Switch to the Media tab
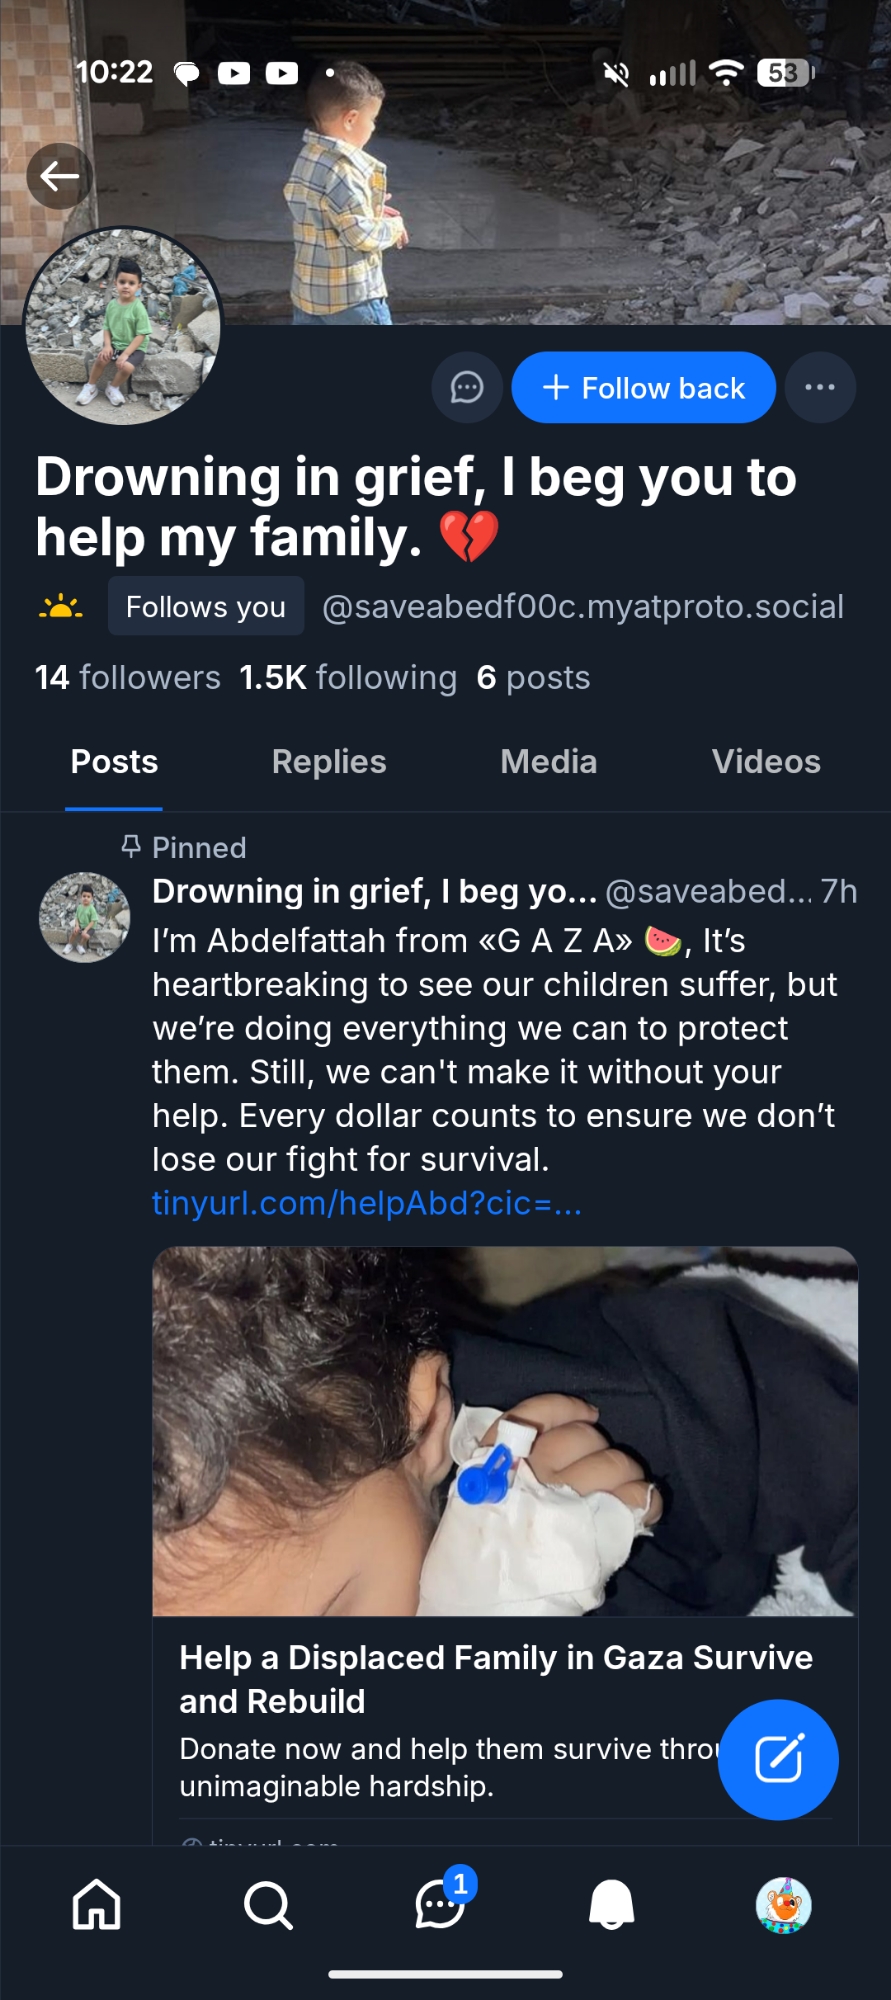Viewport: 891px width, 2000px height. click(x=548, y=762)
